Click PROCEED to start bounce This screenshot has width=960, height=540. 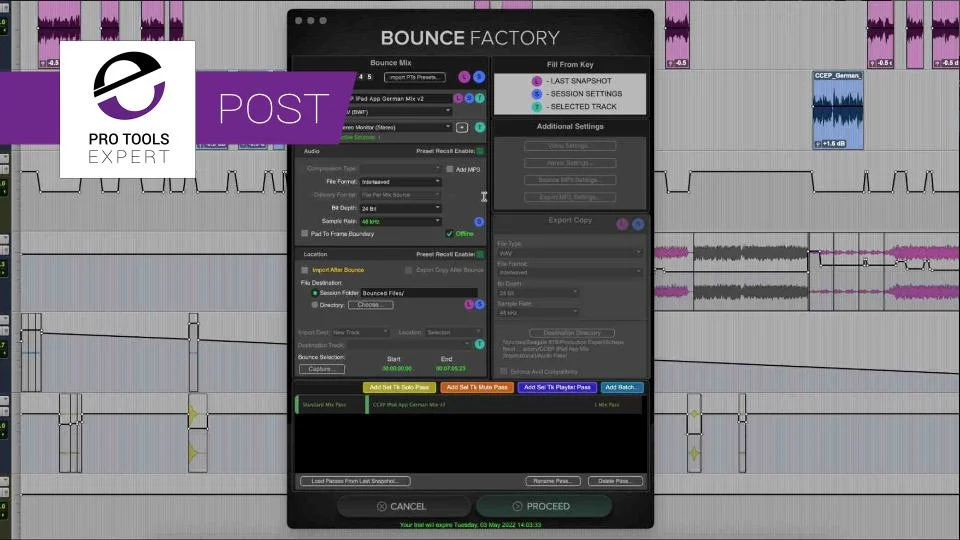tap(544, 506)
